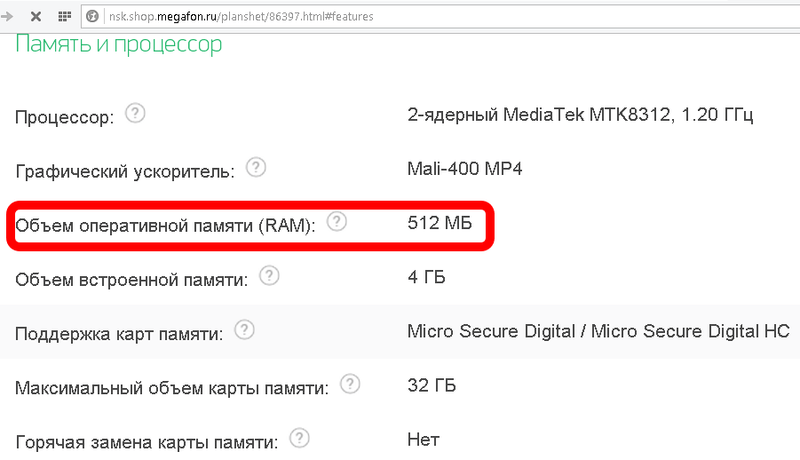The height and width of the screenshot is (460, 800).
Task: Click the site info icon in address bar
Action: [x=92, y=17]
